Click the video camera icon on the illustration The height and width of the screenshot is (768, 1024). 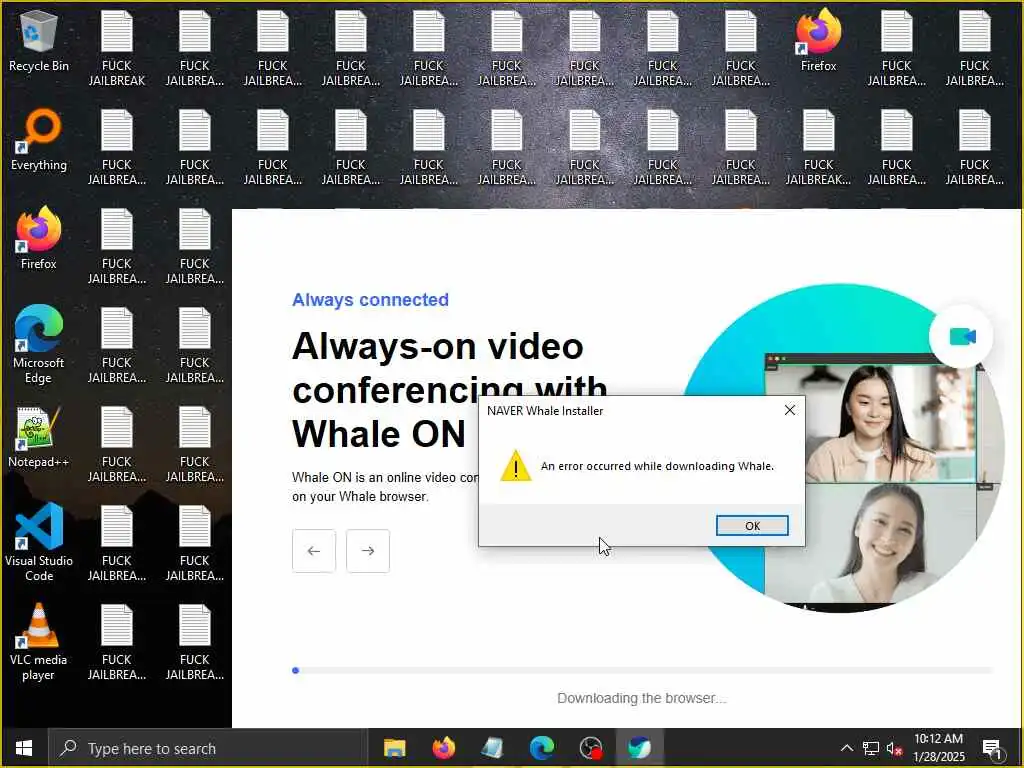coord(961,336)
